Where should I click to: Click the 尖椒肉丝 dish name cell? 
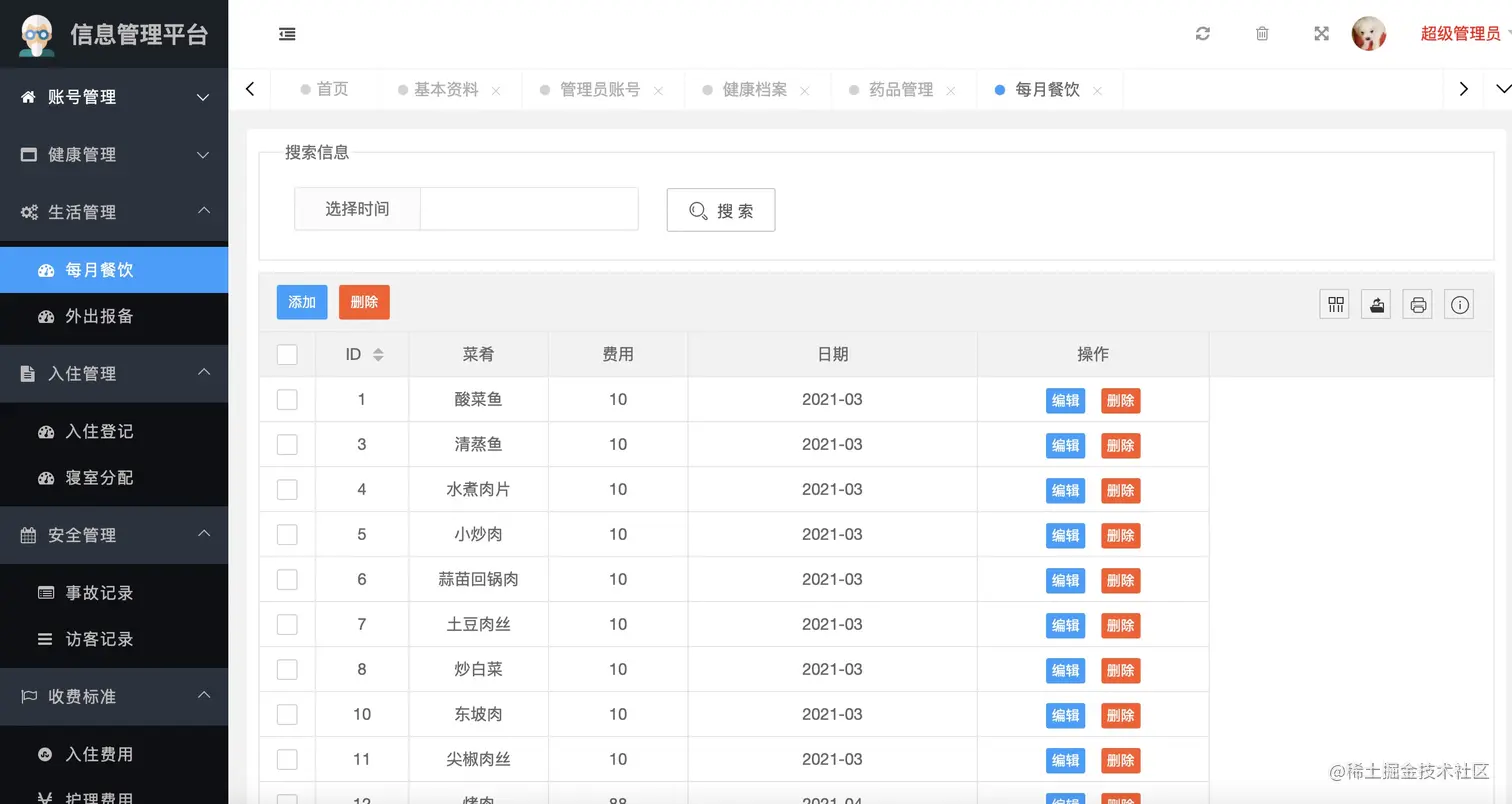pos(478,760)
